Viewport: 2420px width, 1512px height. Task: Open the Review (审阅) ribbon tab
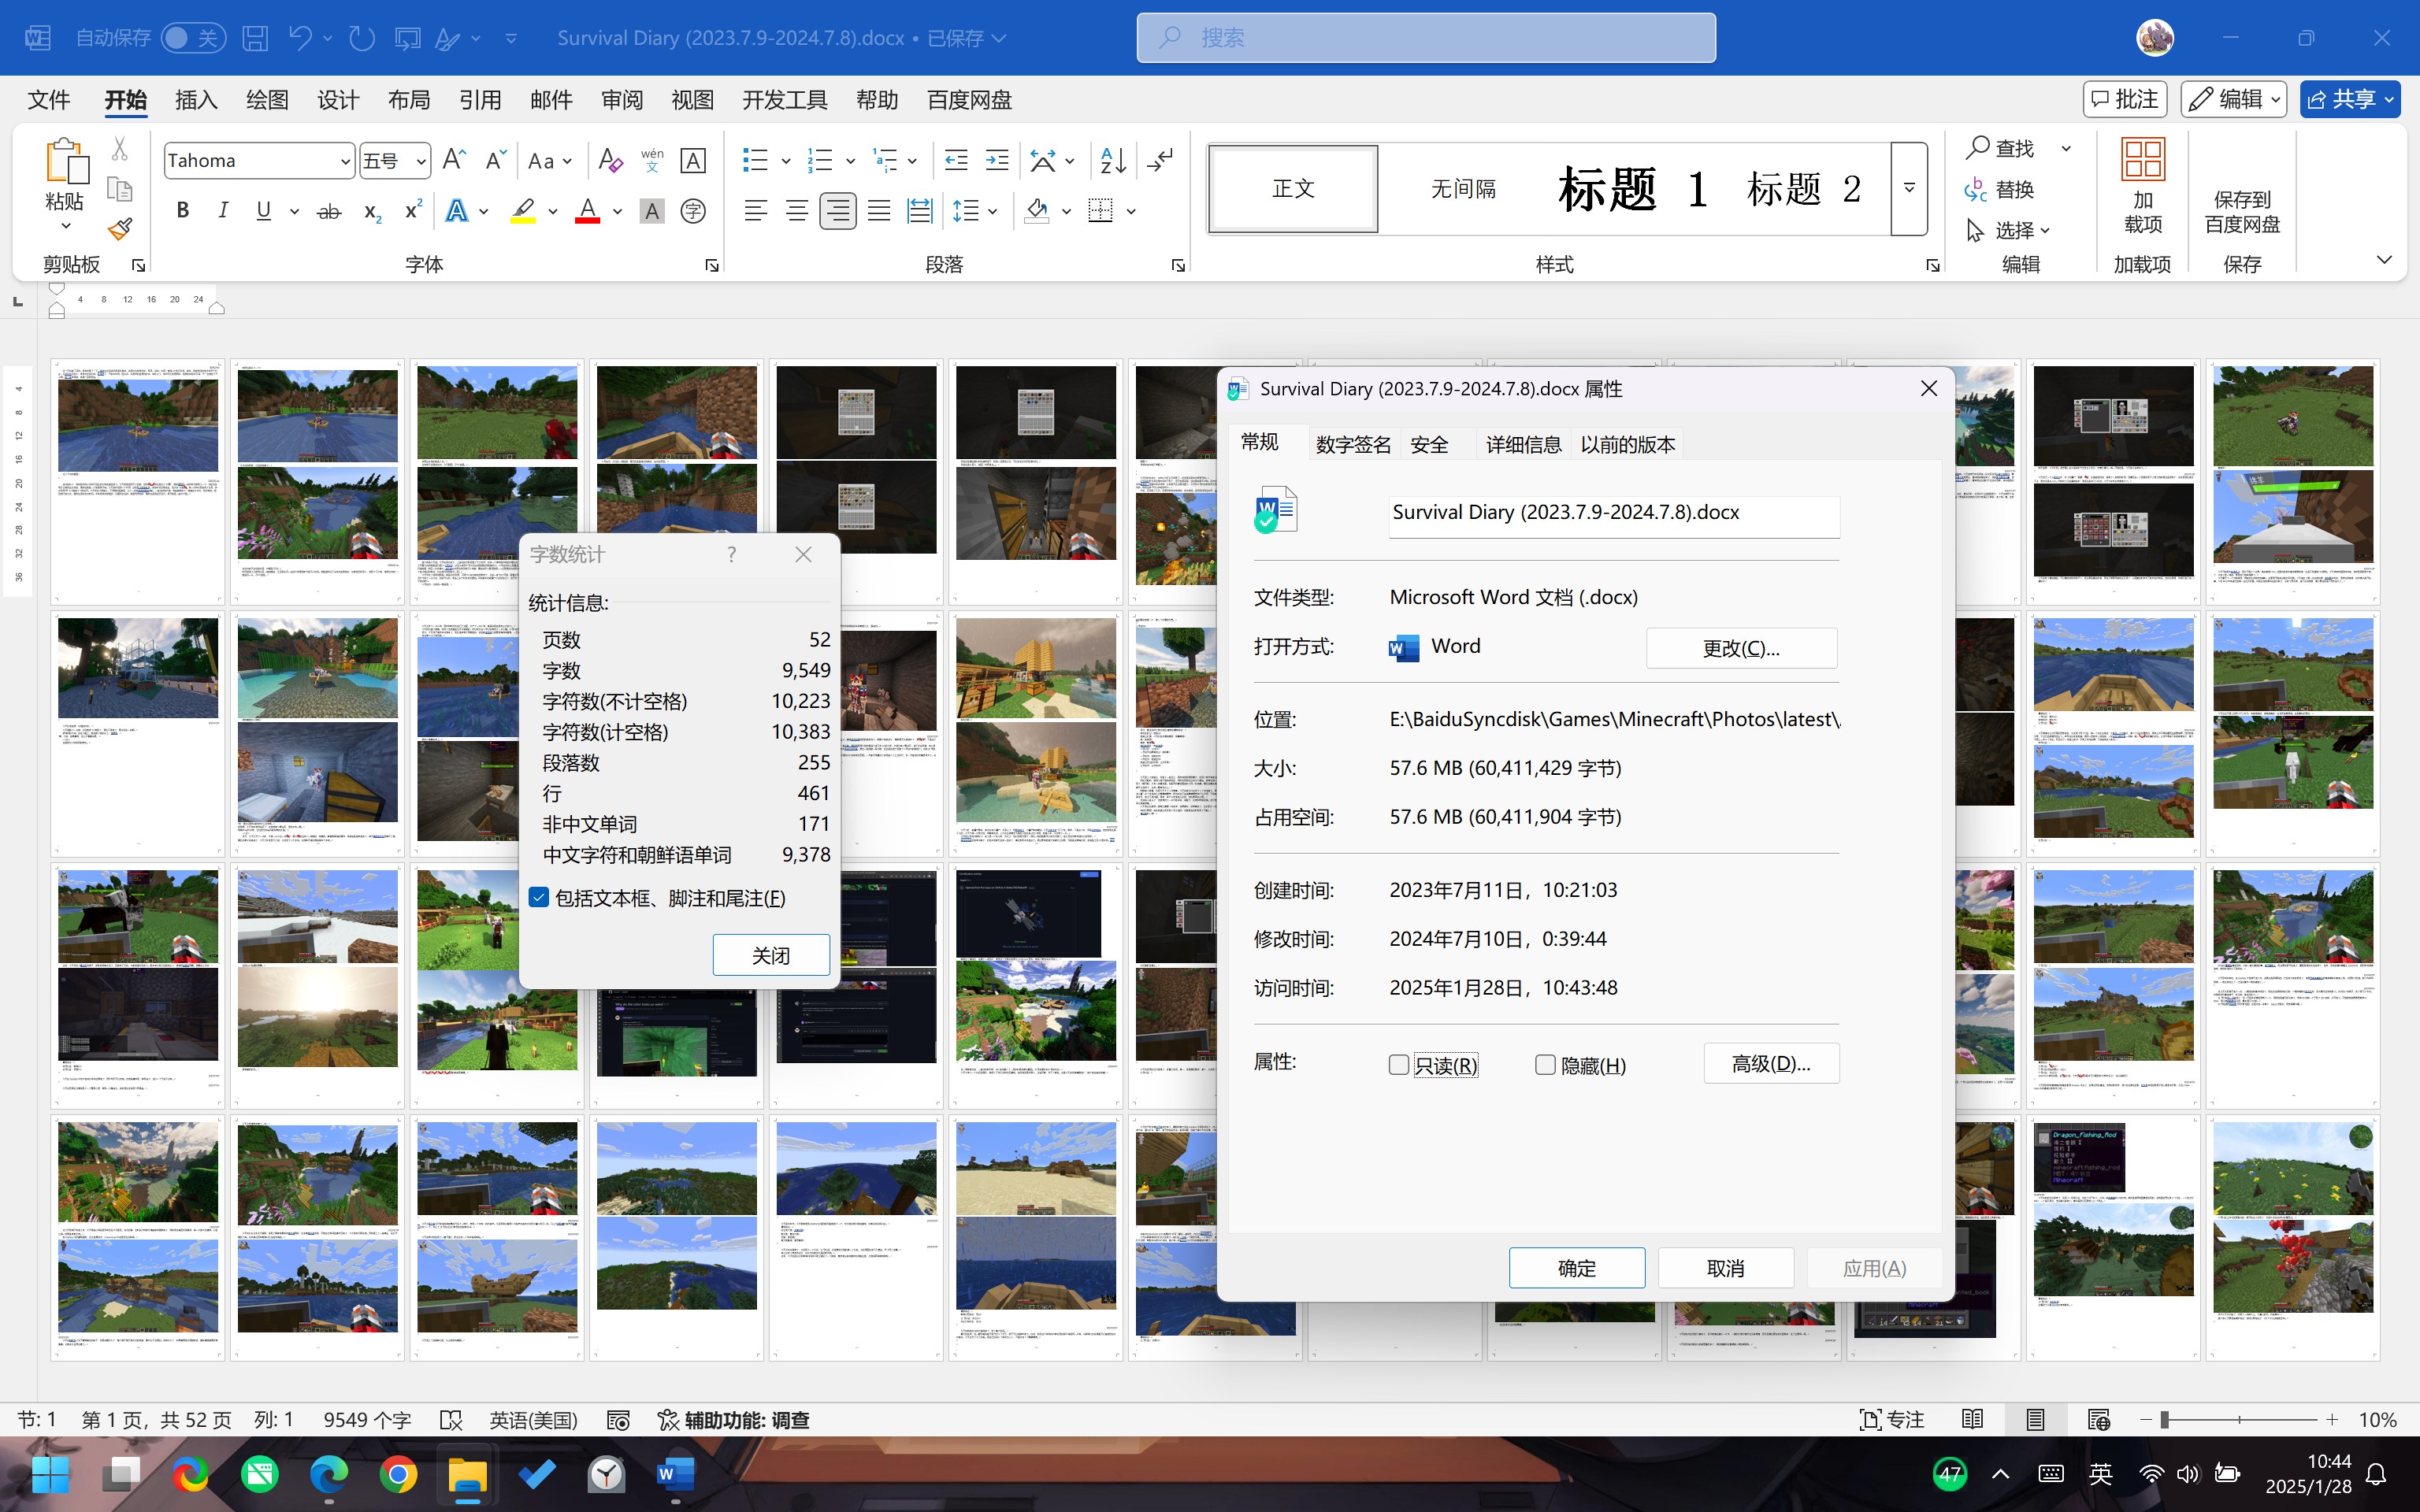click(622, 100)
